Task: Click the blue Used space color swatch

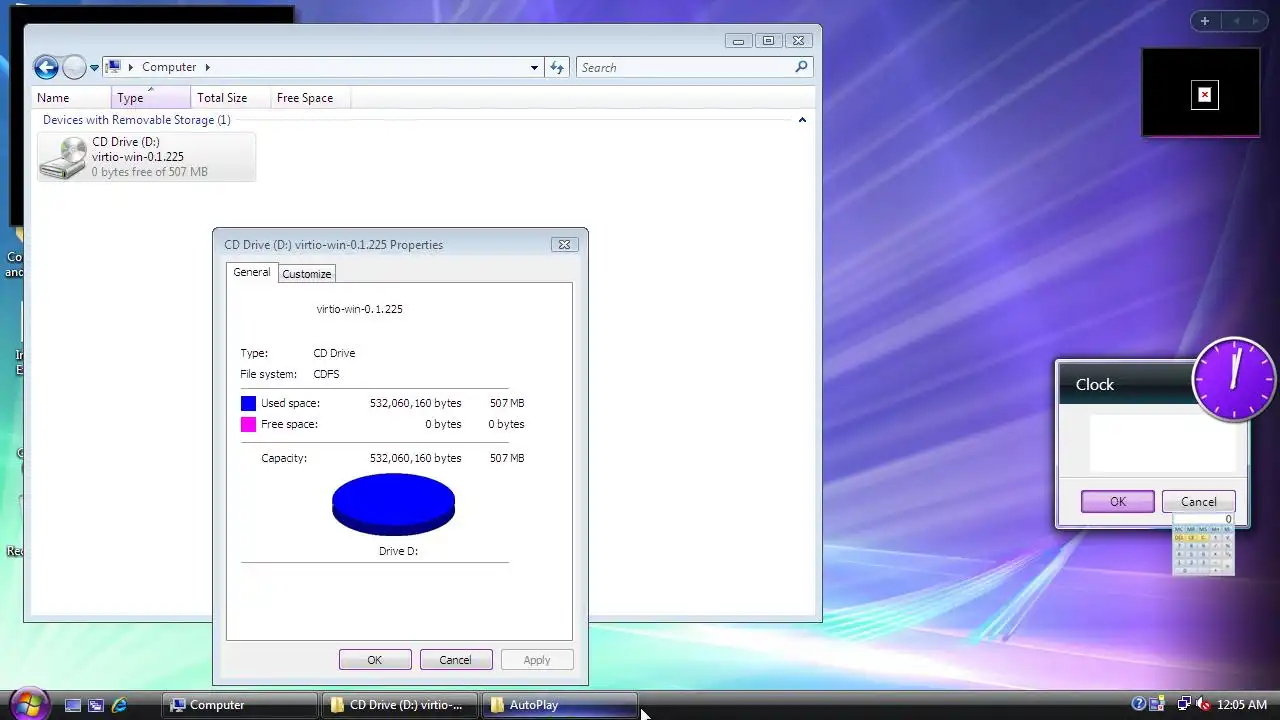Action: (x=248, y=403)
